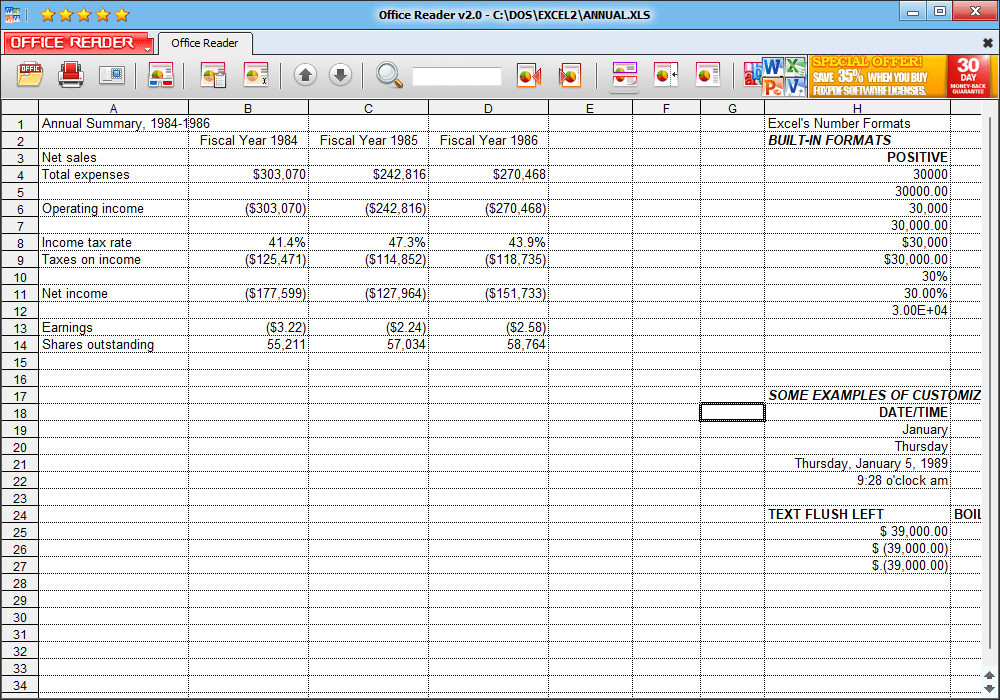Go to next page with down arrow icon

[x=340, y=75]
